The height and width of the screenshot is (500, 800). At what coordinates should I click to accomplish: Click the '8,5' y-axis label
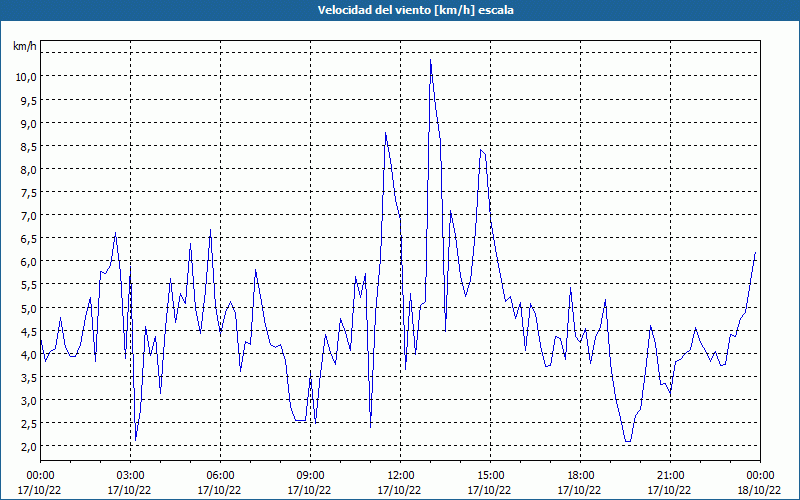pyautogui.click(x=29, y=146)
